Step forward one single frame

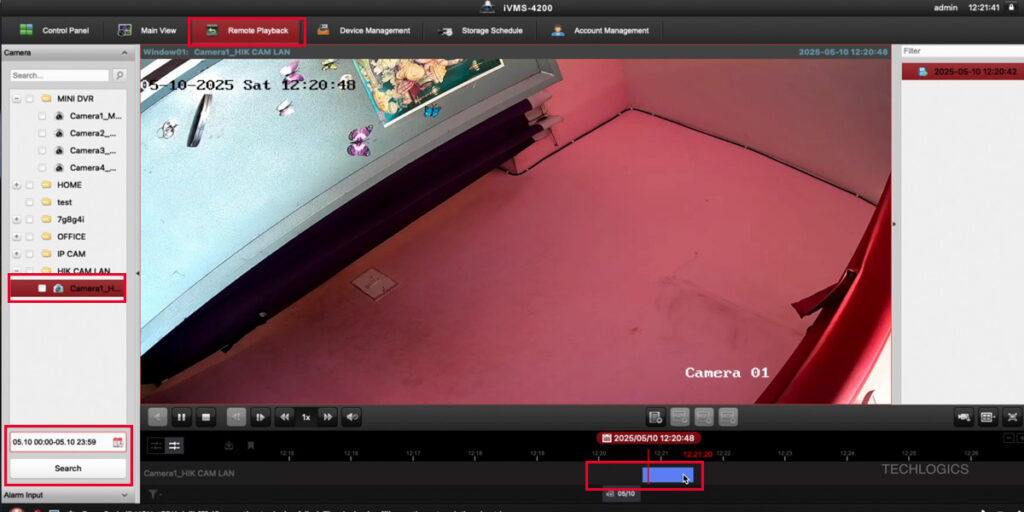pyautogui.click(x=260, y=417)
